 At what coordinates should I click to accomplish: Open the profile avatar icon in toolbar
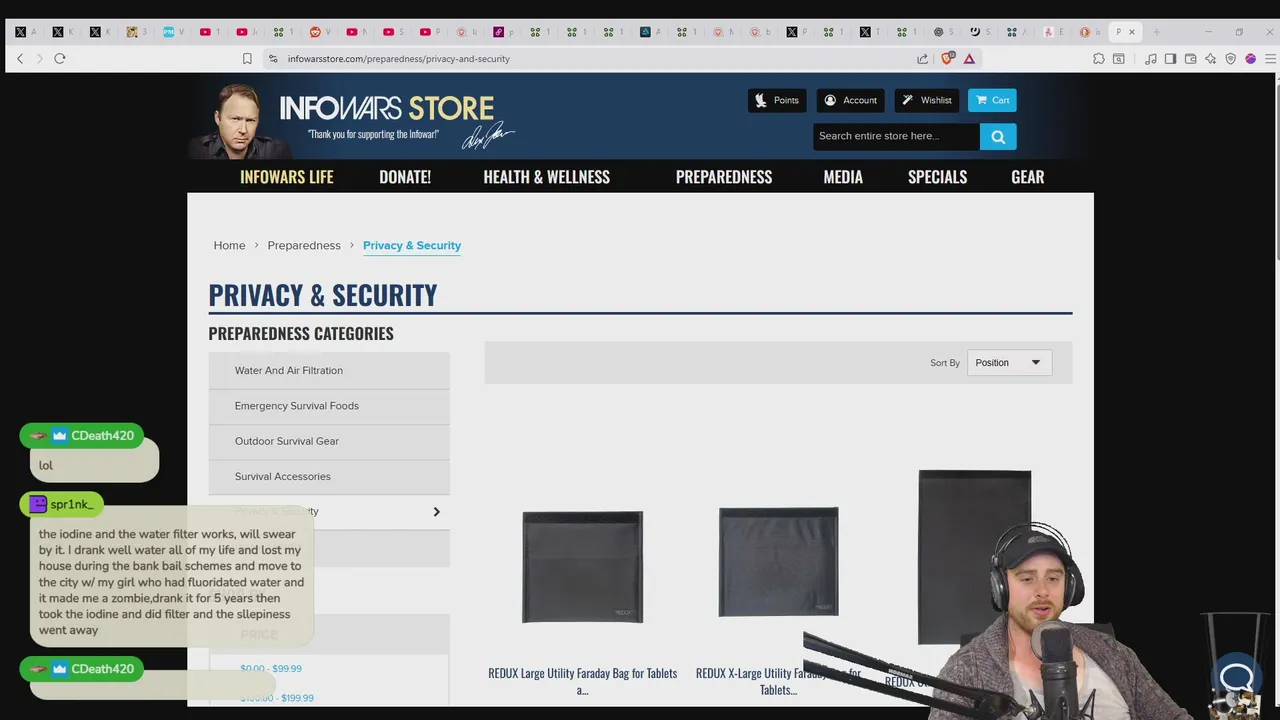tap(1250, 59)
